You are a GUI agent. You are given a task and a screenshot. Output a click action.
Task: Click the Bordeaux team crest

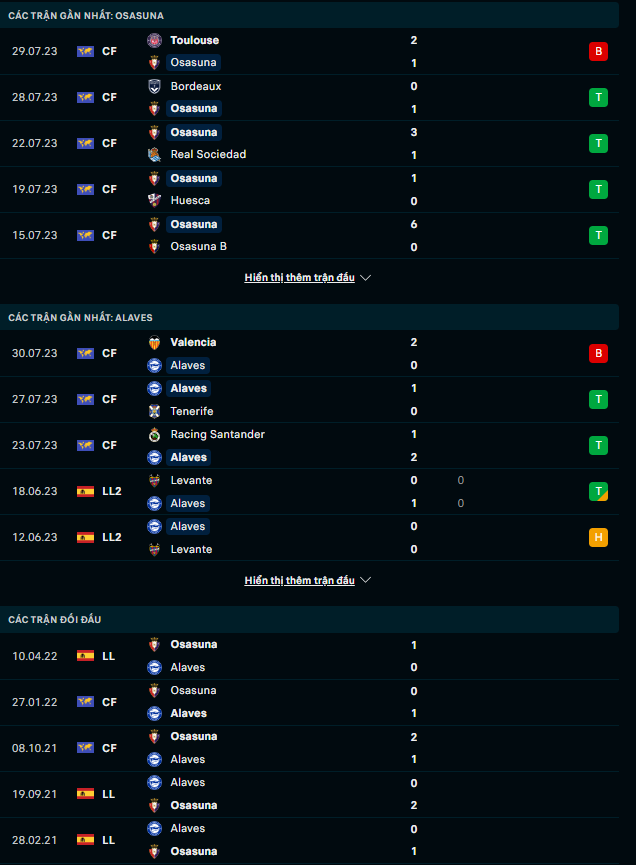[155, 86]
